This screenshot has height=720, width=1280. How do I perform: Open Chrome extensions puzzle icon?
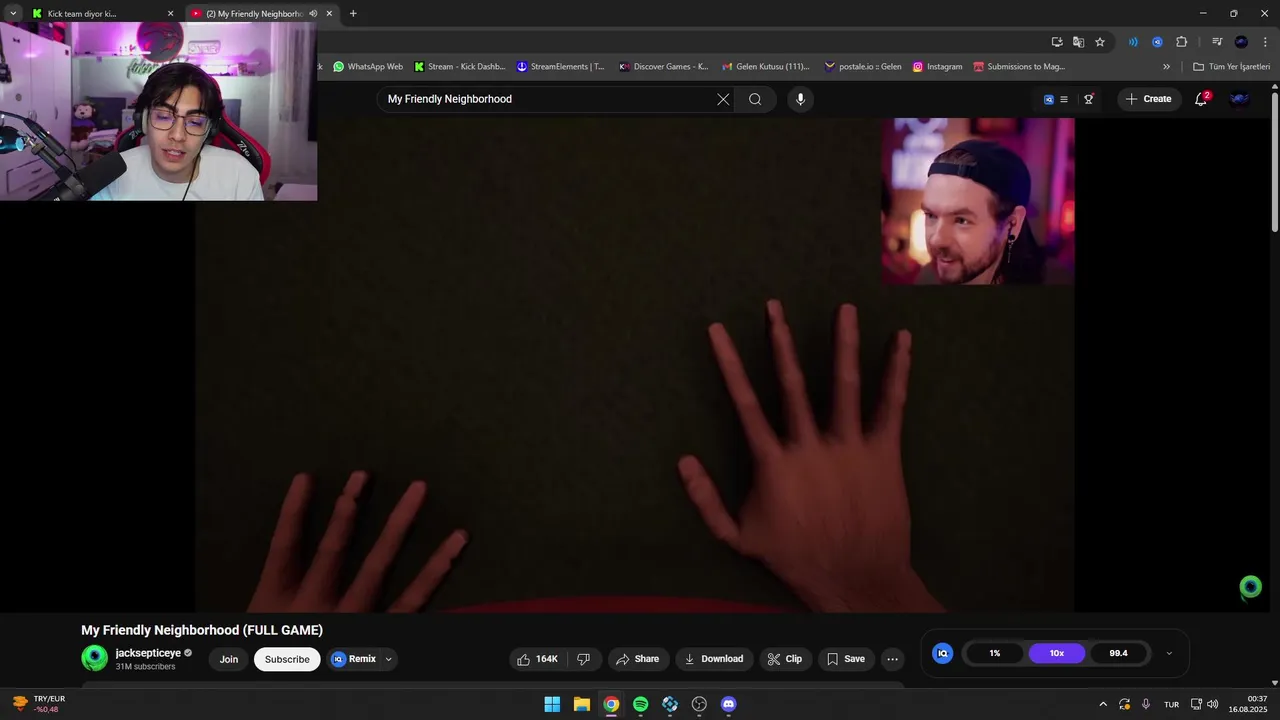tap(1182, 42)
